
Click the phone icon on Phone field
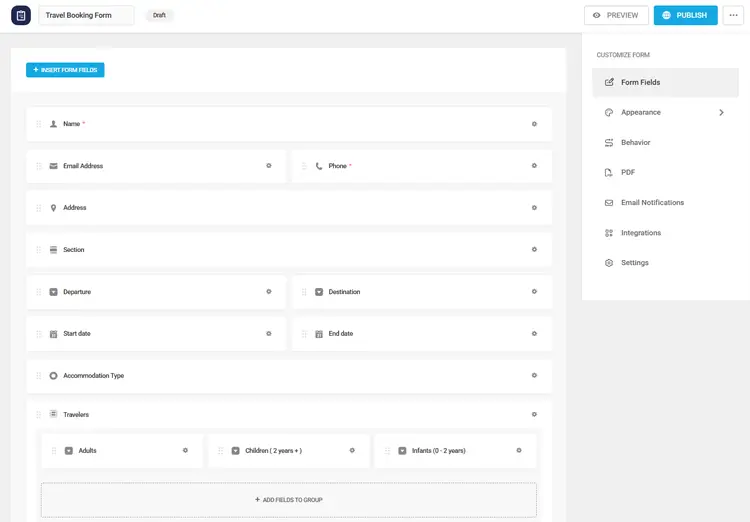pyautogui.click(x=319, y=166)
